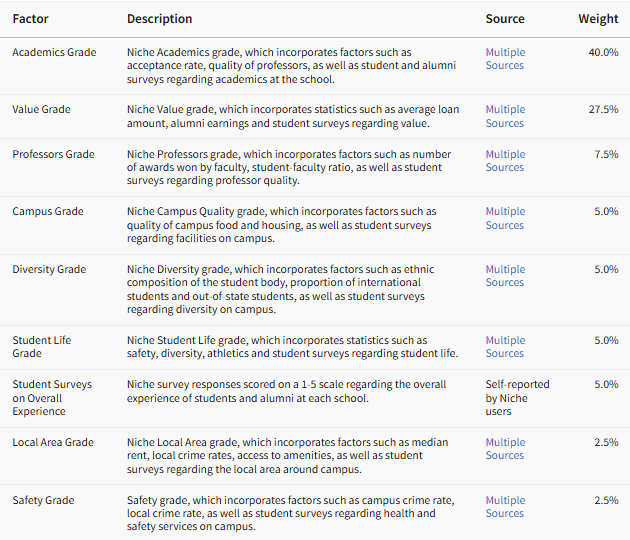The height and width of the screenshot is (540, 630).
Task: Click the Safety Grade description text
Action: point(290,513)
